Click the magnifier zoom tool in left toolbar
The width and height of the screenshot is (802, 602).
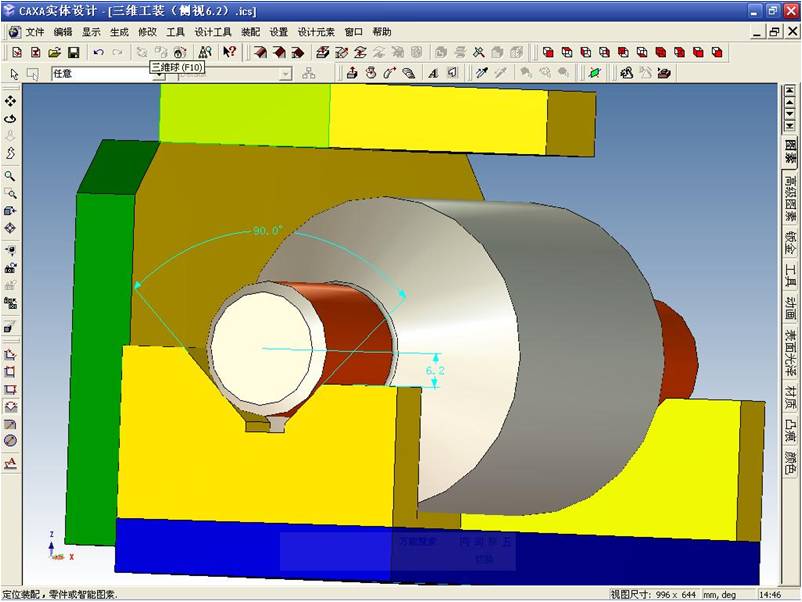(x=10, y=176)
